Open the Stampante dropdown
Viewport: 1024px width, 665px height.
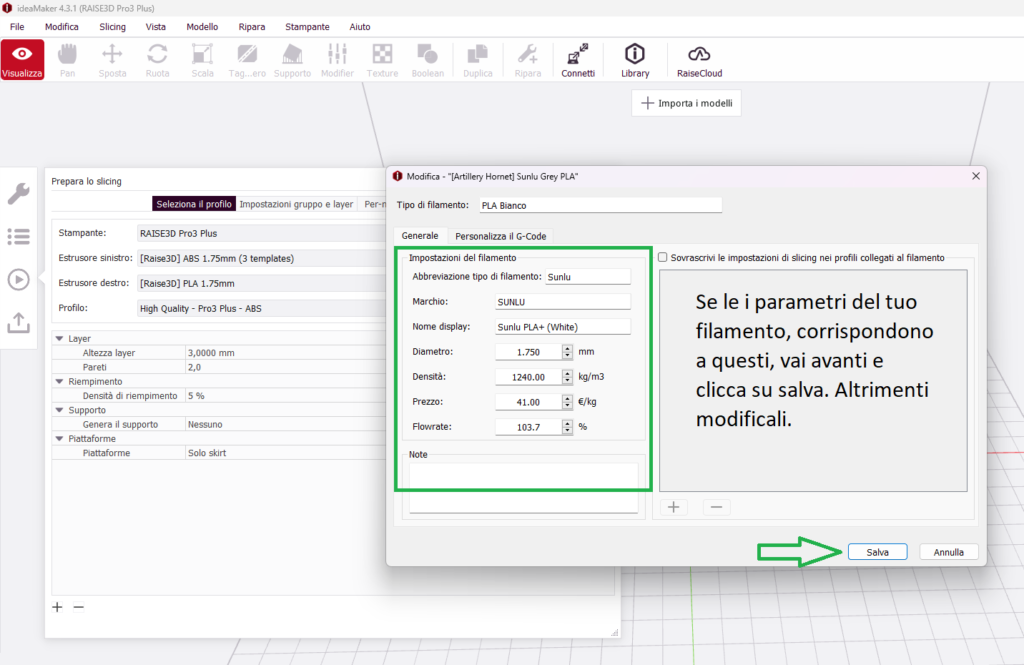(x=261, y=233)
